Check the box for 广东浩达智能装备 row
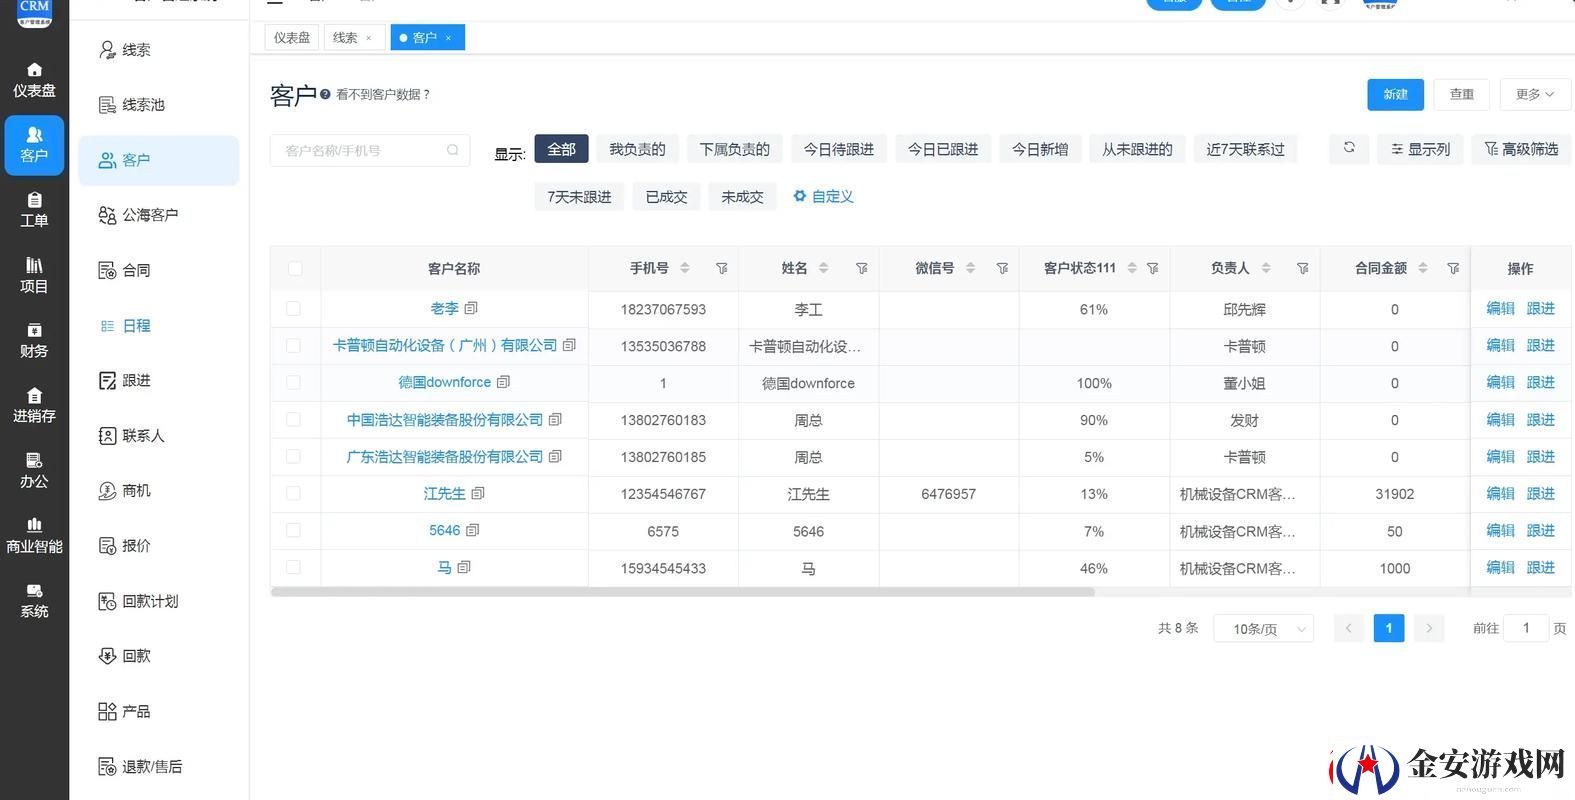This screenshot has height=800, width=1575. click(293, 456)
